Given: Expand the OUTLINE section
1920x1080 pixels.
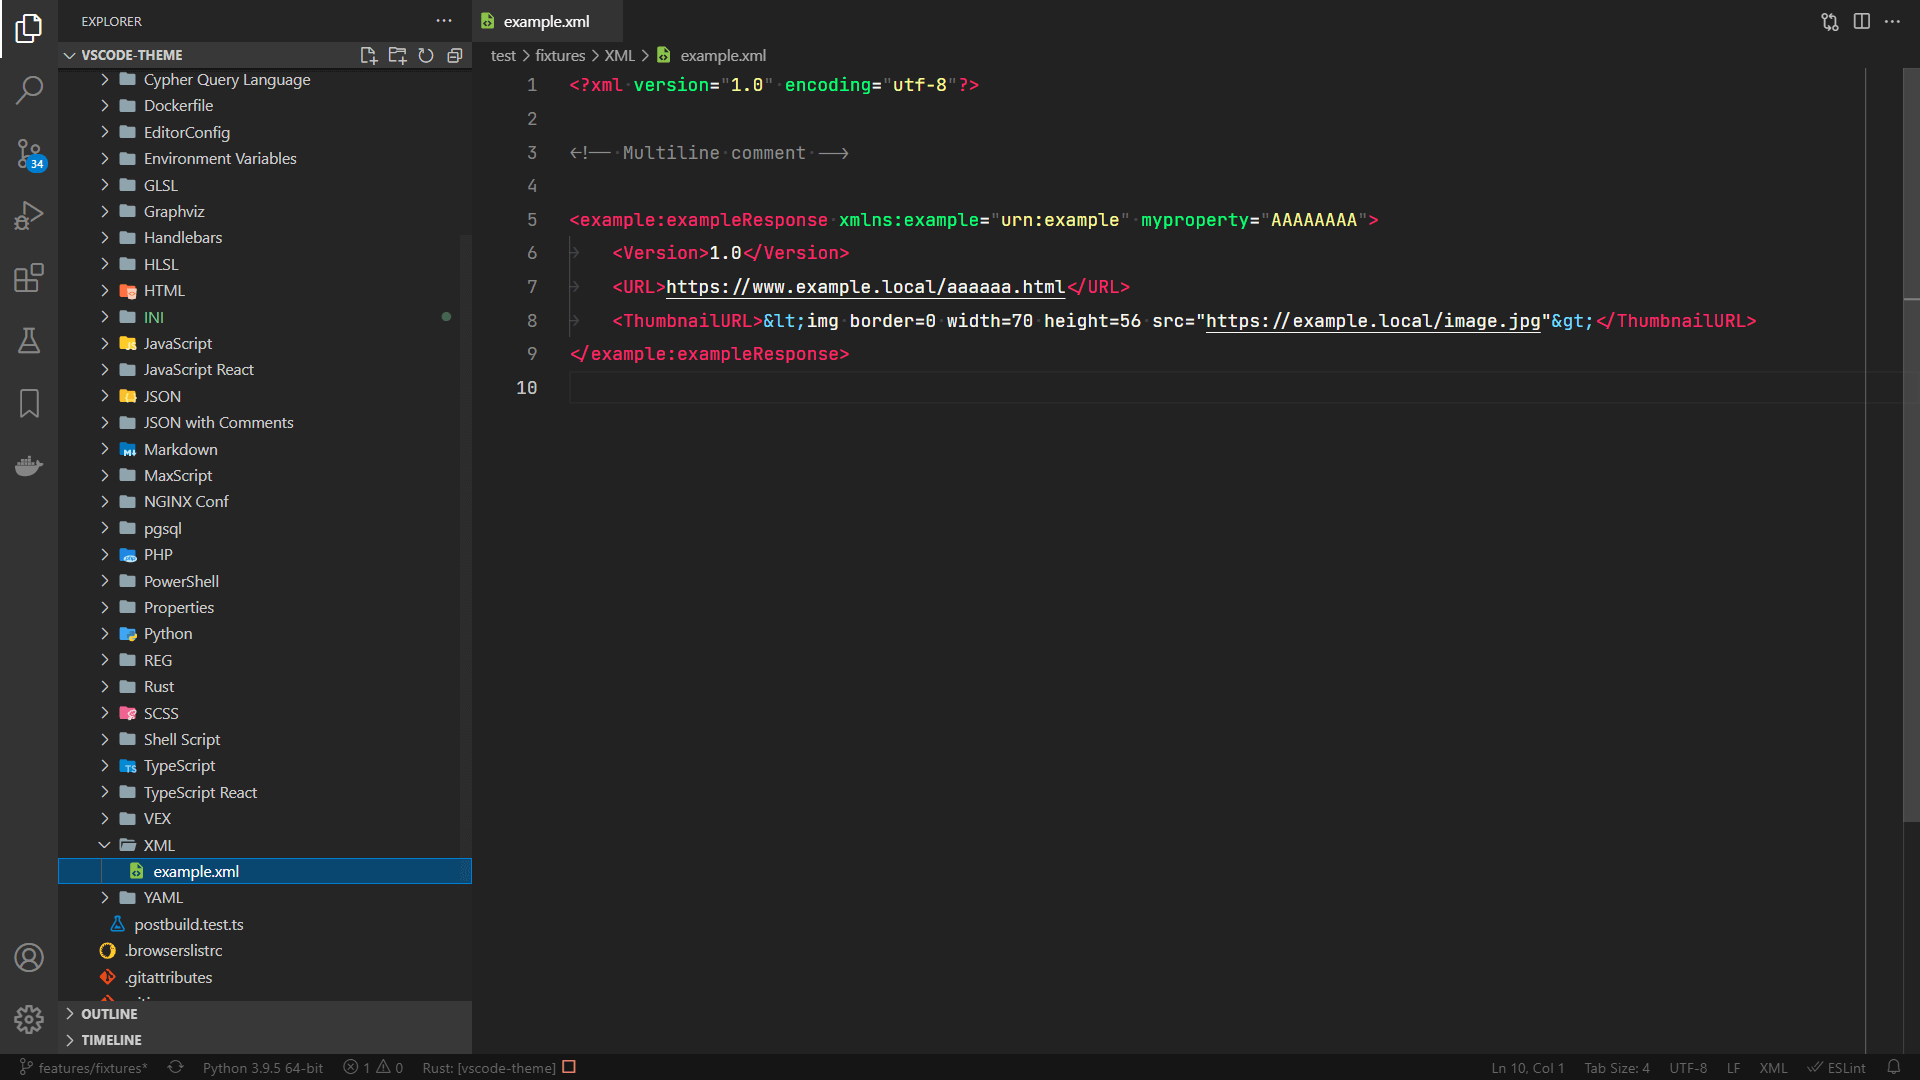Looking at the screenshot, I should click(109, 1014).
